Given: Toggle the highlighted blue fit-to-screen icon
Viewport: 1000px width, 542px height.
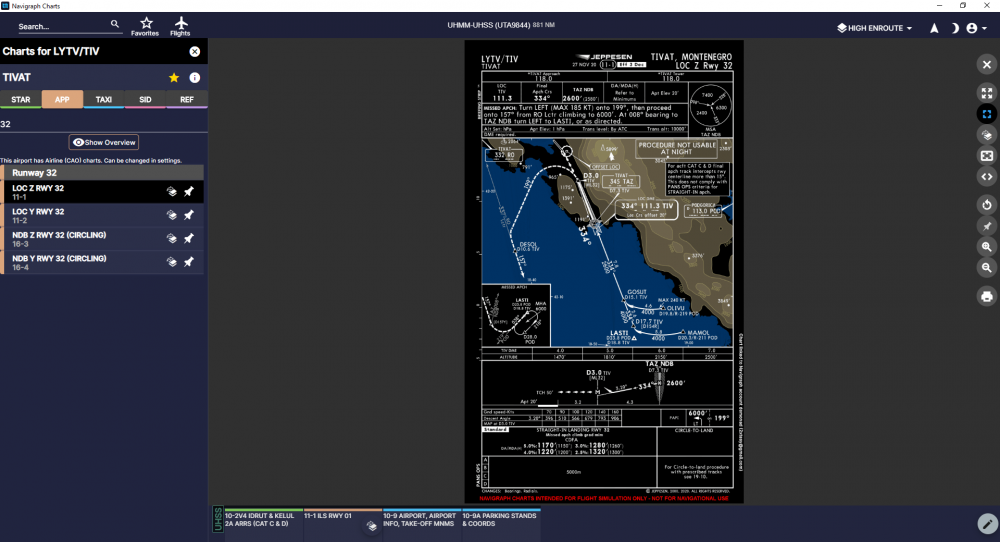Looking at the screenshot, I should [x=987, y=114].
